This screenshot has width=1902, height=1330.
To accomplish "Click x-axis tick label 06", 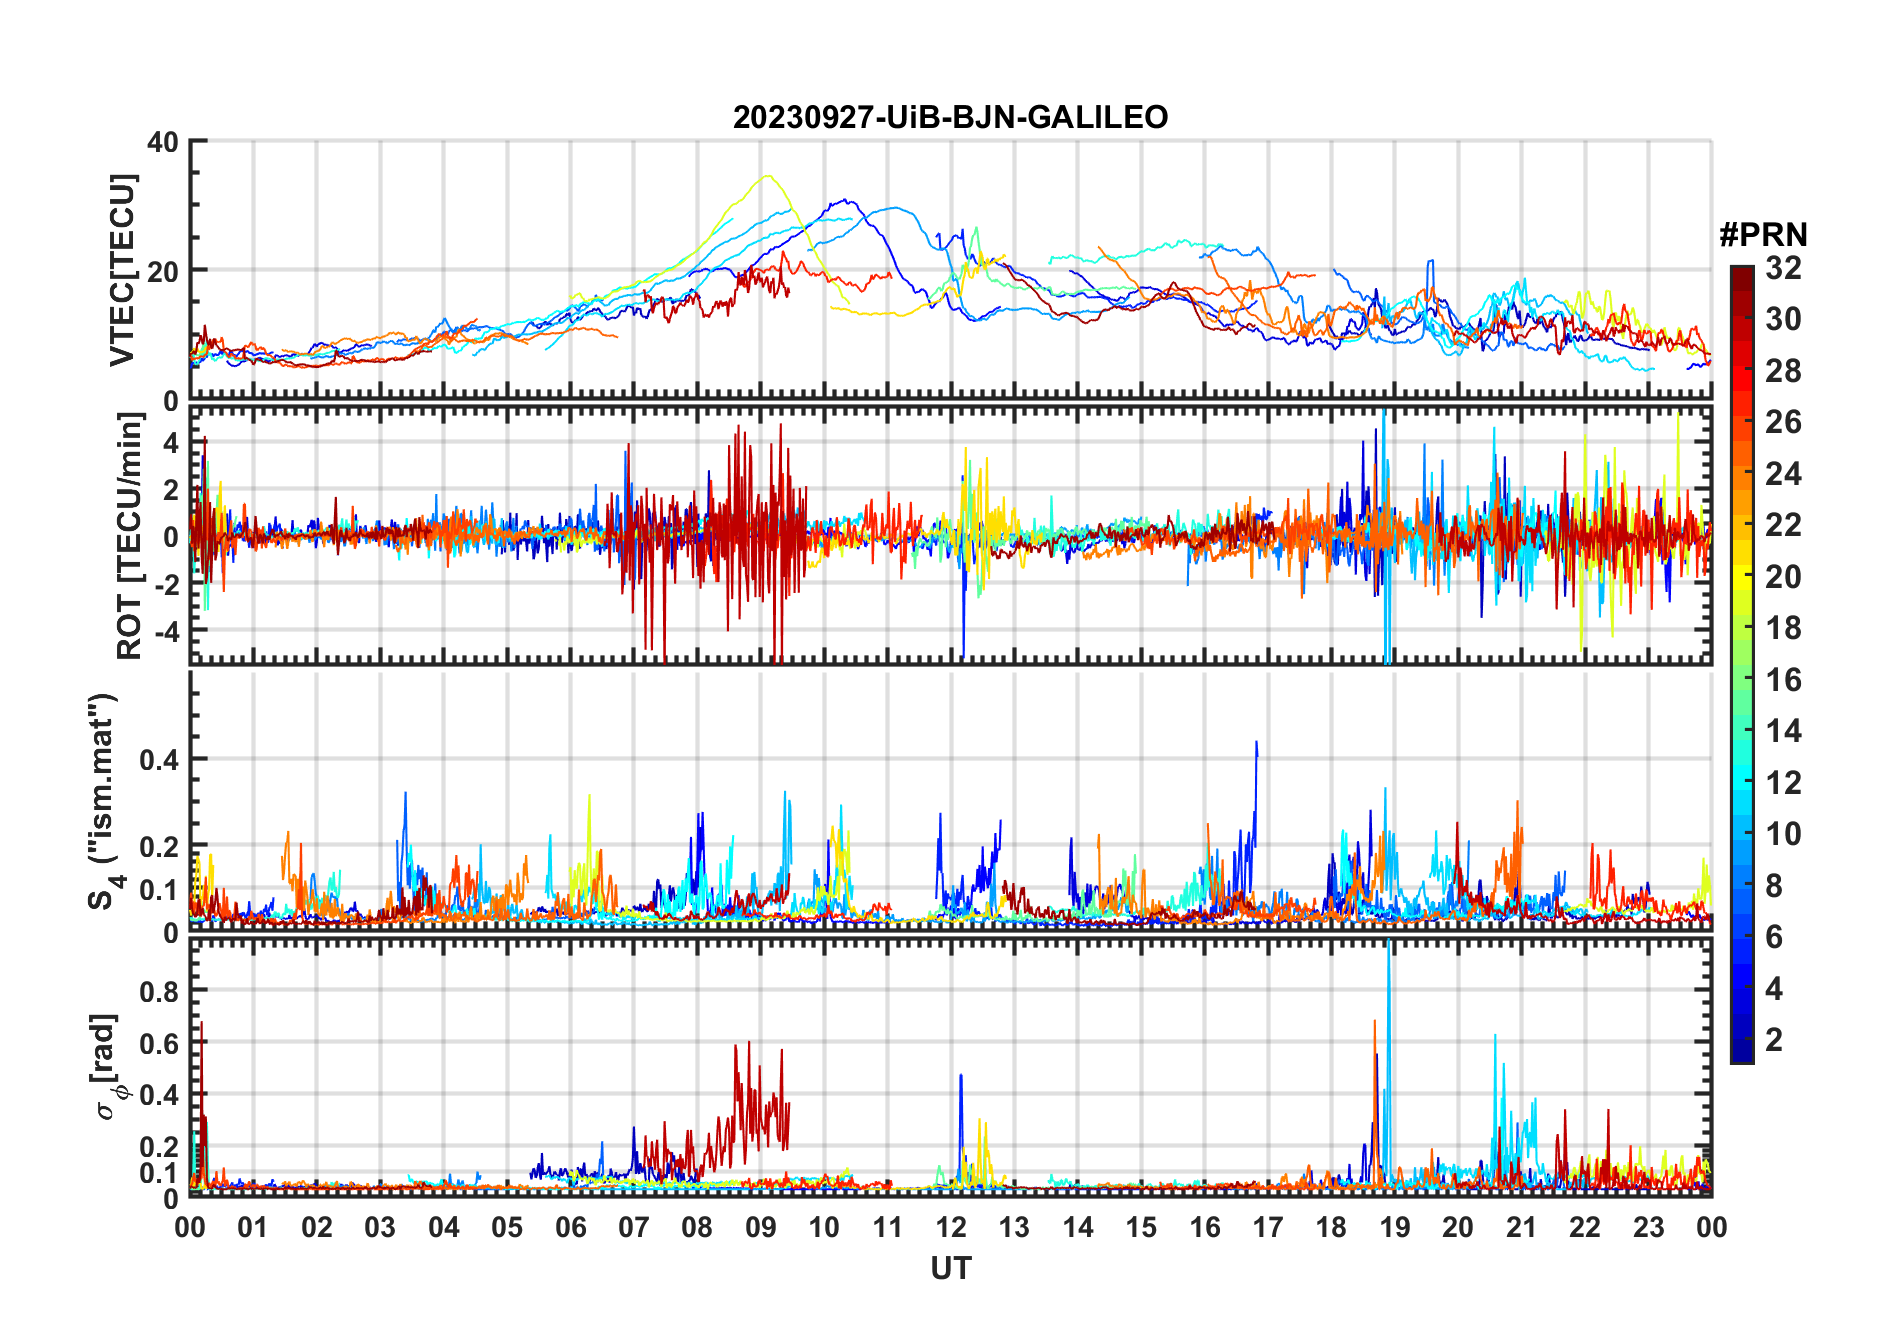I will point(570,1227).
